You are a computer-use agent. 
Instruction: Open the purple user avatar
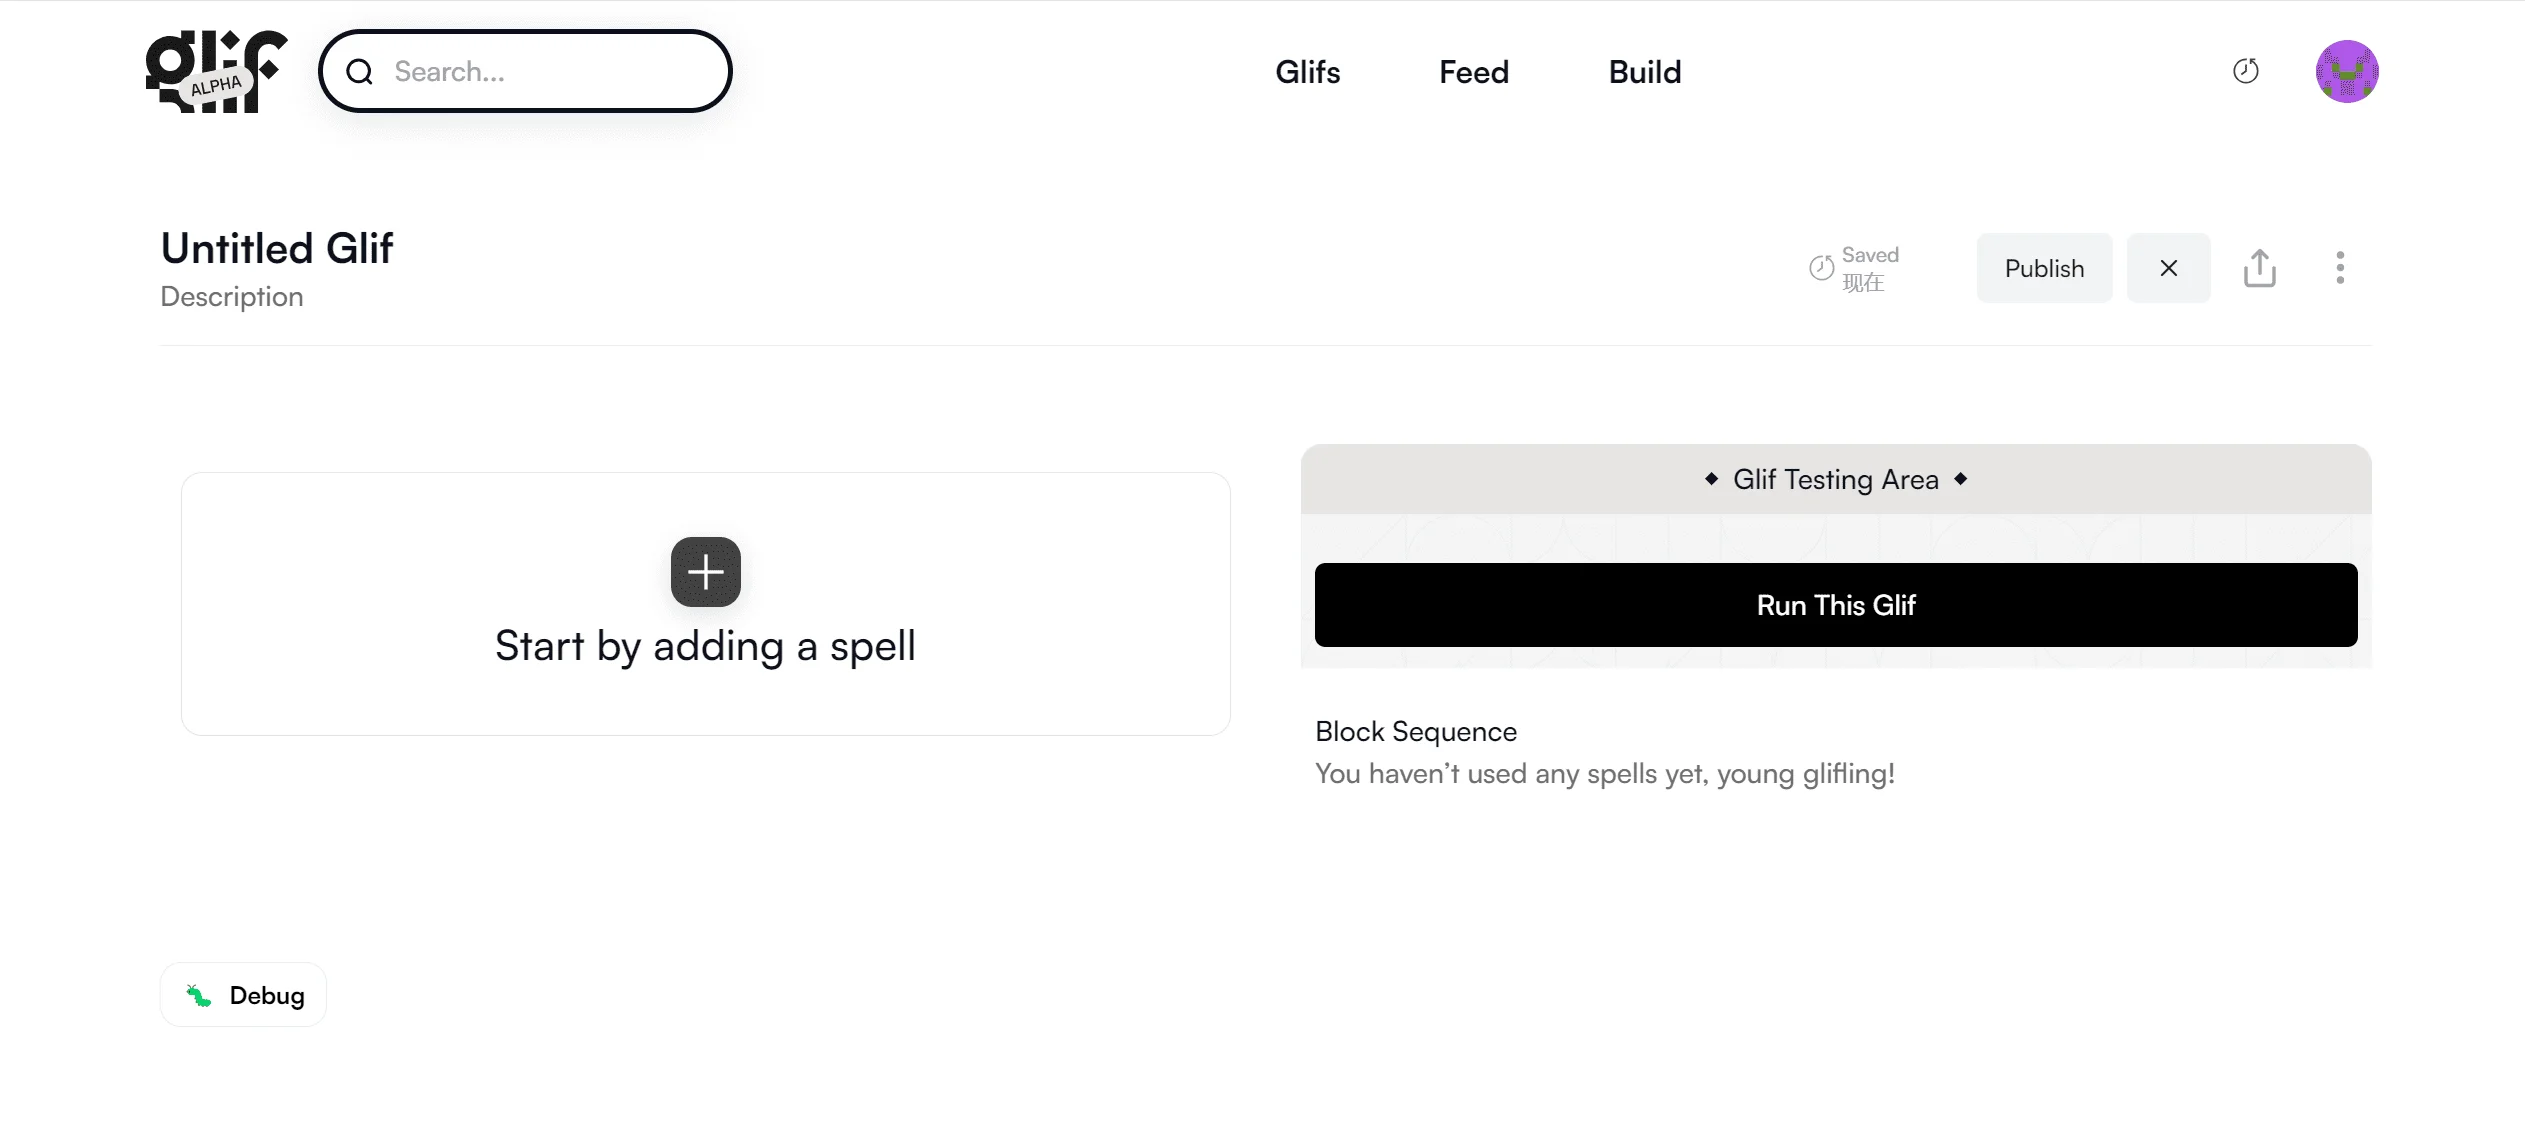(2347, 71)
